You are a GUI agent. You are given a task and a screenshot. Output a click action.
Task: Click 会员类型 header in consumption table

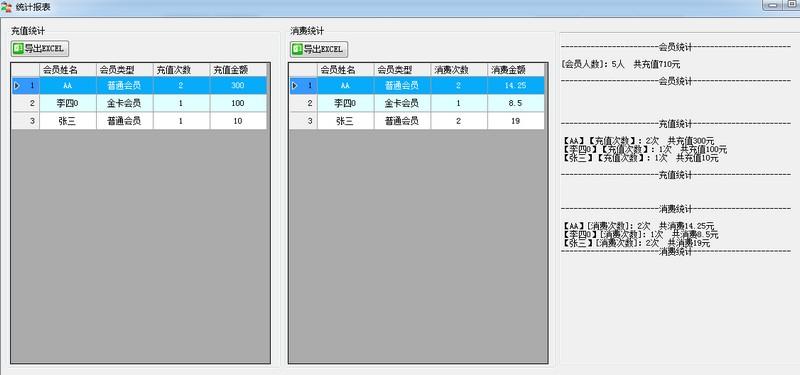pos(402,70)
